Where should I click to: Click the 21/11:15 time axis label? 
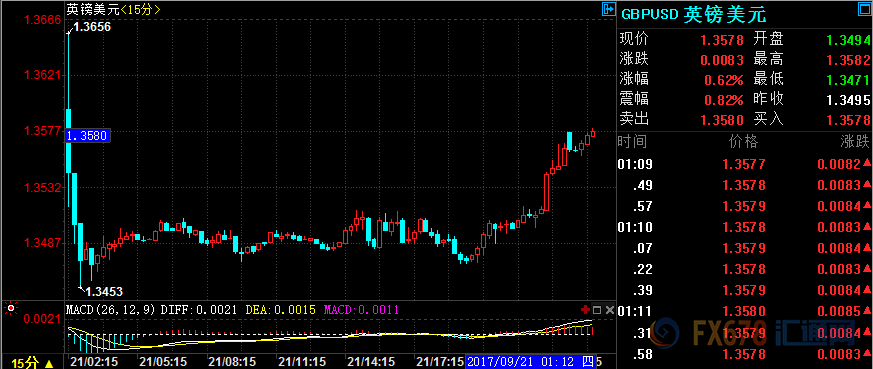click(302, 362)
